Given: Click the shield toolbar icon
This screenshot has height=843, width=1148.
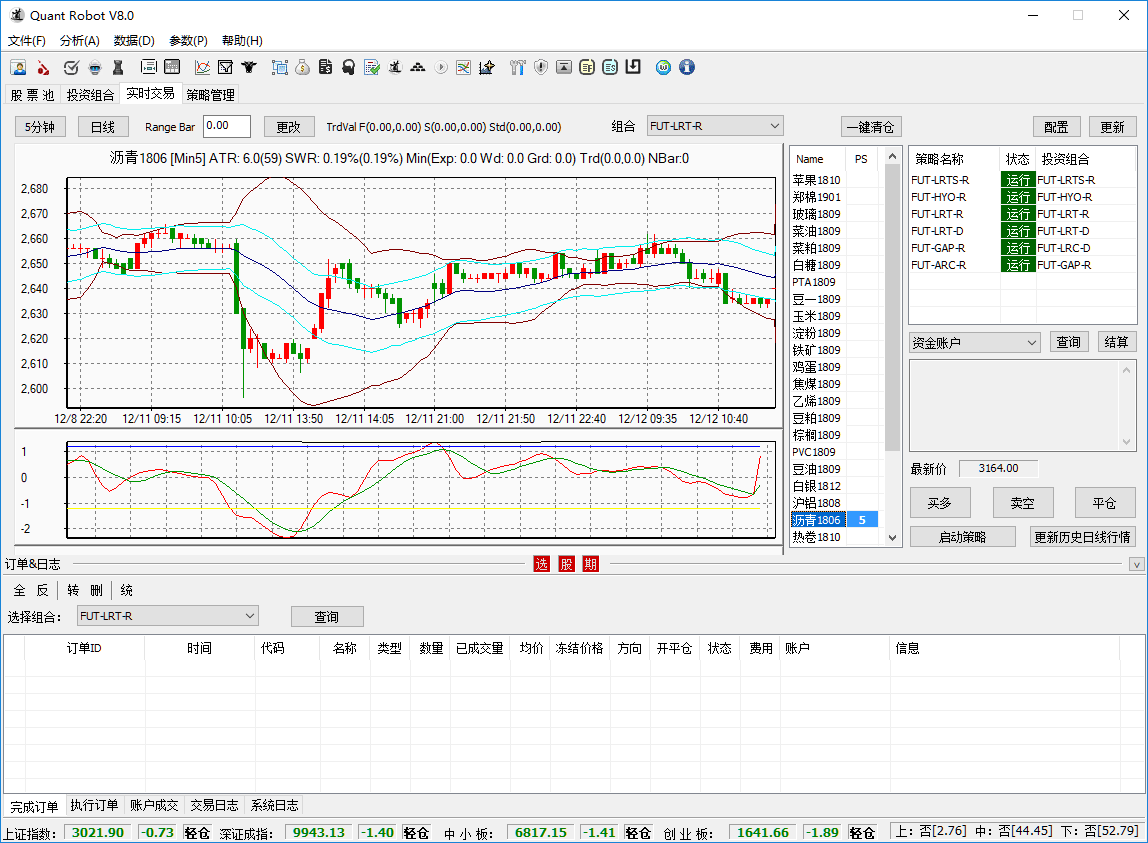Looking at the screenshot, I should (x=541, y=67).
